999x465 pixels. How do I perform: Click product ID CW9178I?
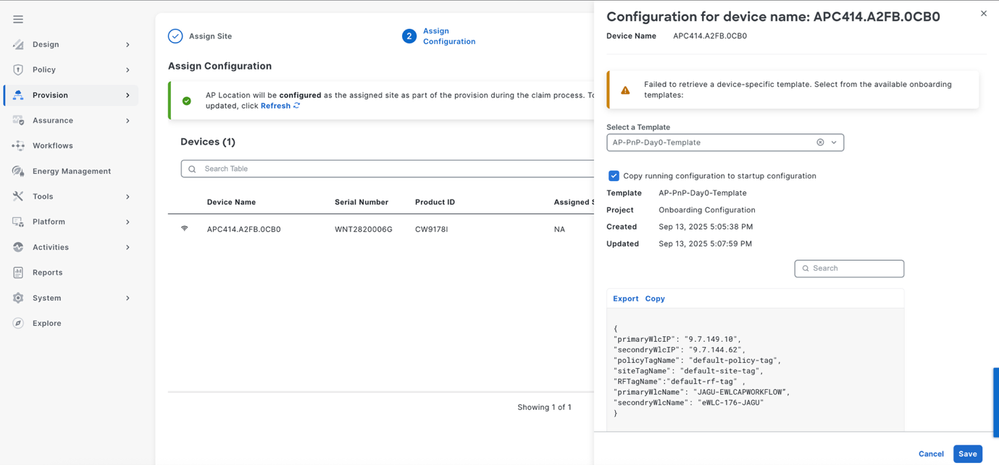point(432,229)
